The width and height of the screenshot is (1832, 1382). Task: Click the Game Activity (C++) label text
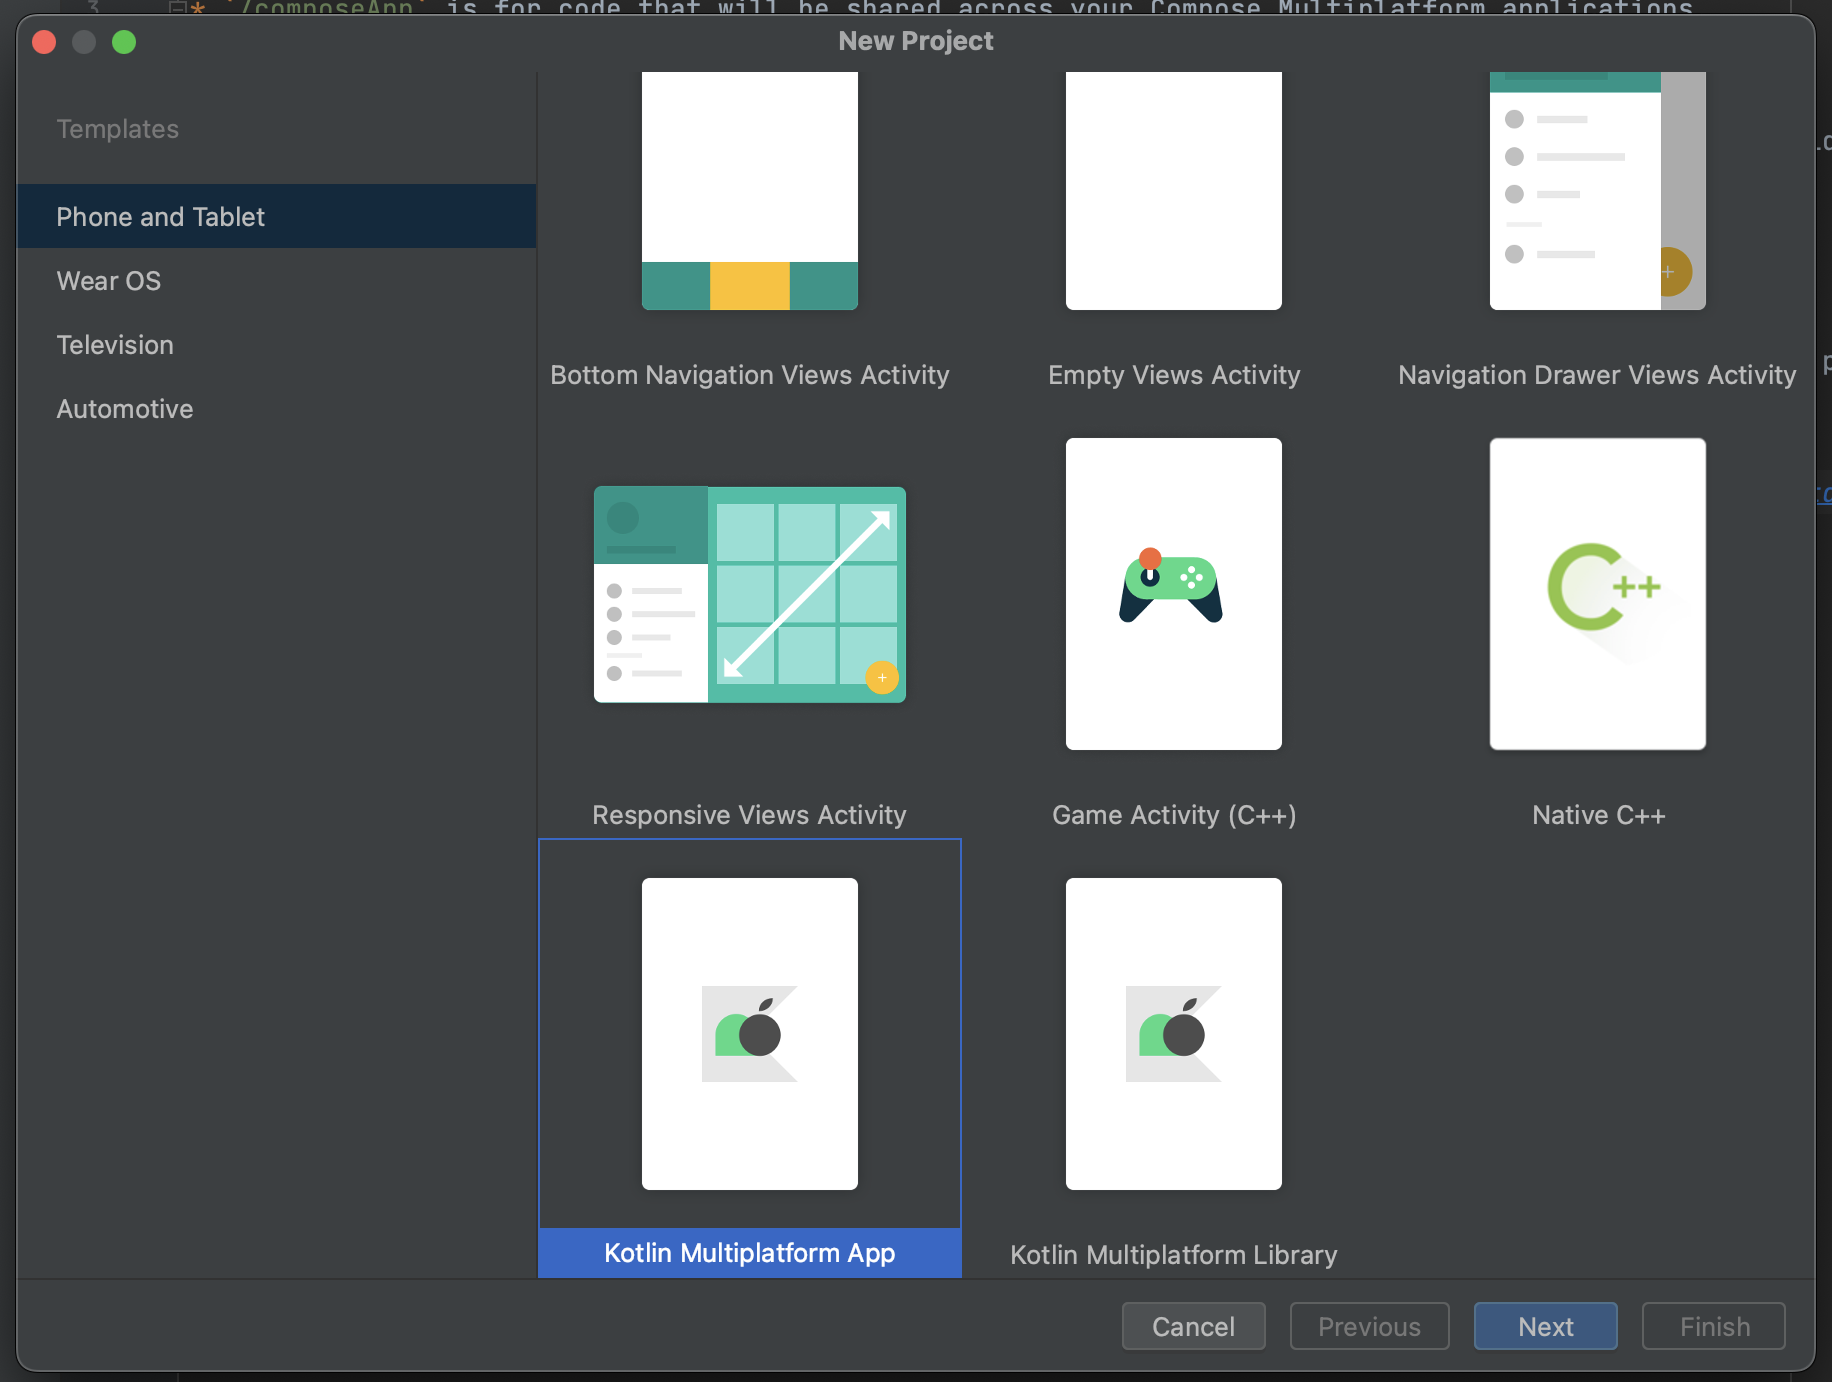[1173, 815]
